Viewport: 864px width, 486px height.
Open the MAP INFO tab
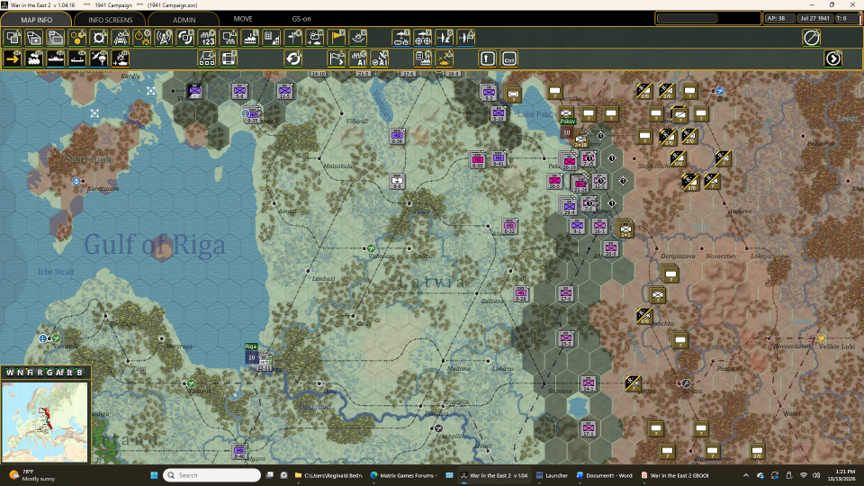[x=36, y=19]
